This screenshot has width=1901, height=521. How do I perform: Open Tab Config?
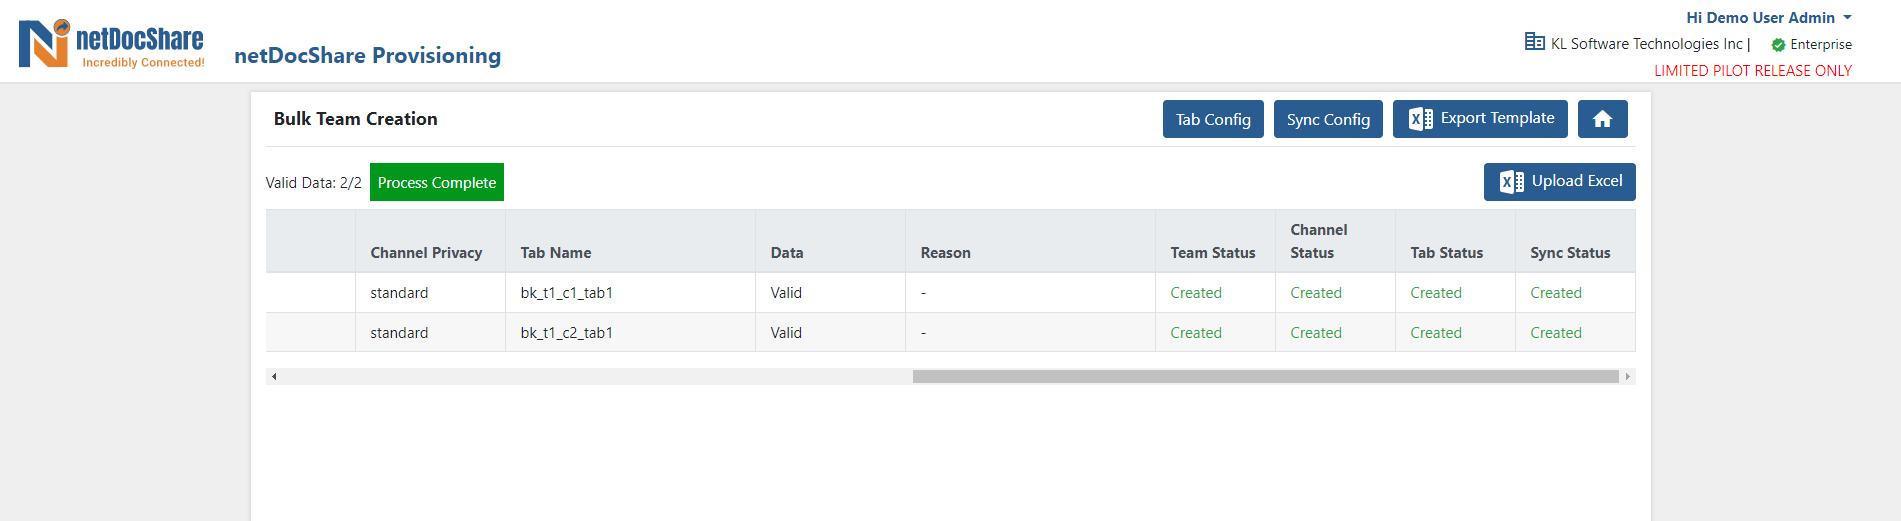tap(1213, 119)
